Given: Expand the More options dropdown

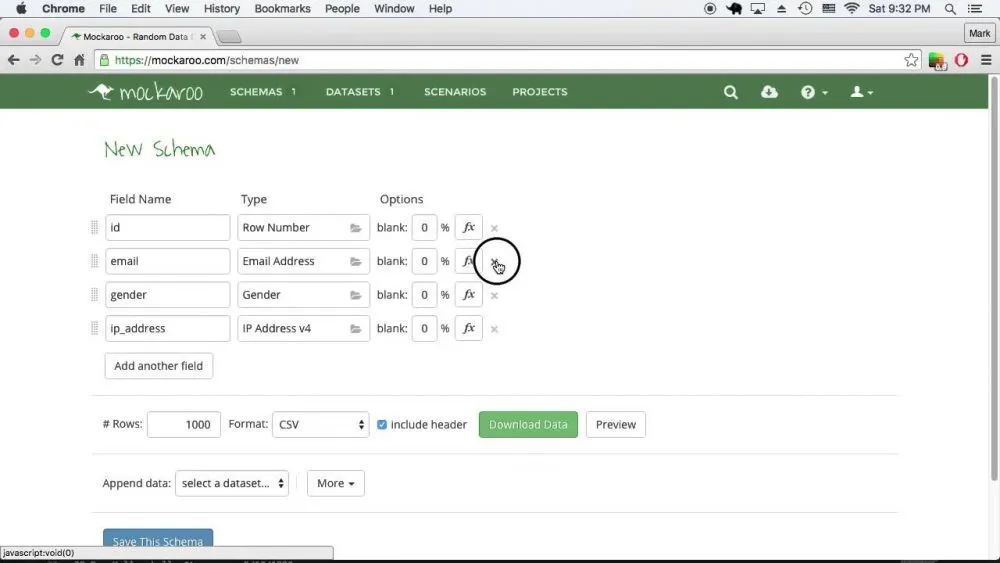Looking at the screenshot, I should coord(335,484).
